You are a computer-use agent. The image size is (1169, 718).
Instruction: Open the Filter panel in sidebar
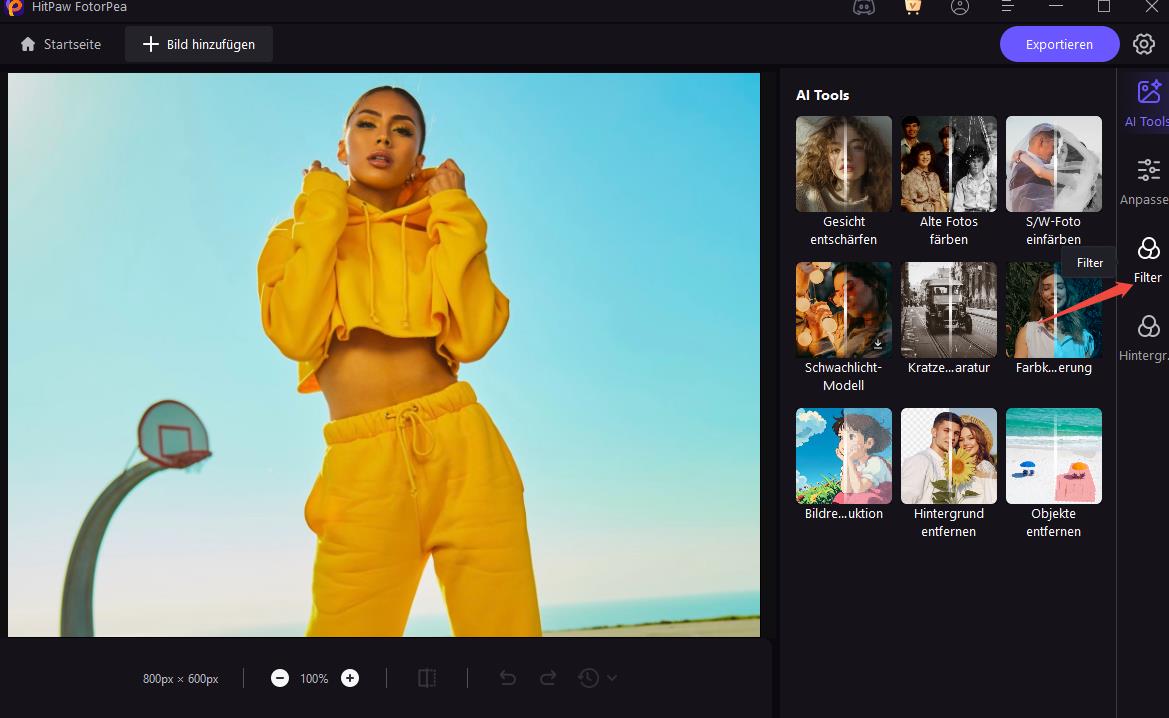click(1148, 259)
